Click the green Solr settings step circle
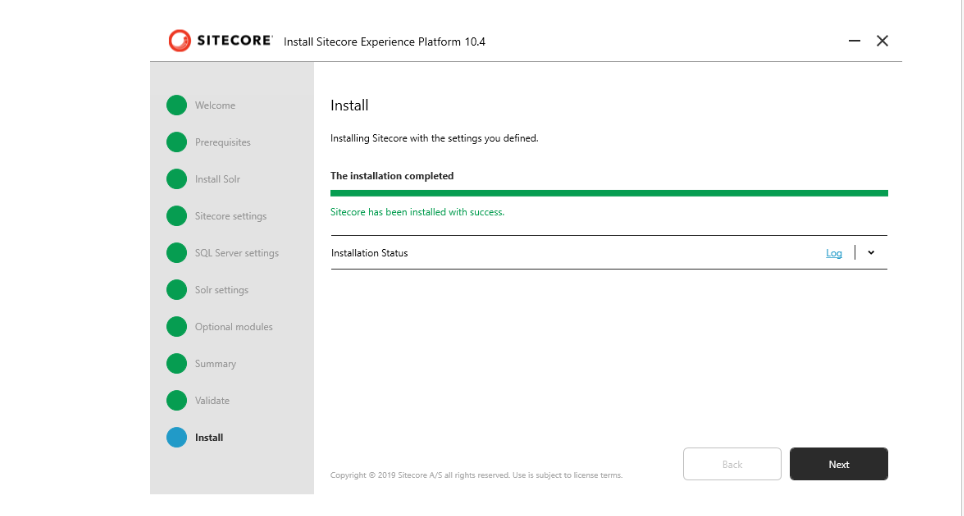This screenshot has width=964, height=516. pos(176,290)
